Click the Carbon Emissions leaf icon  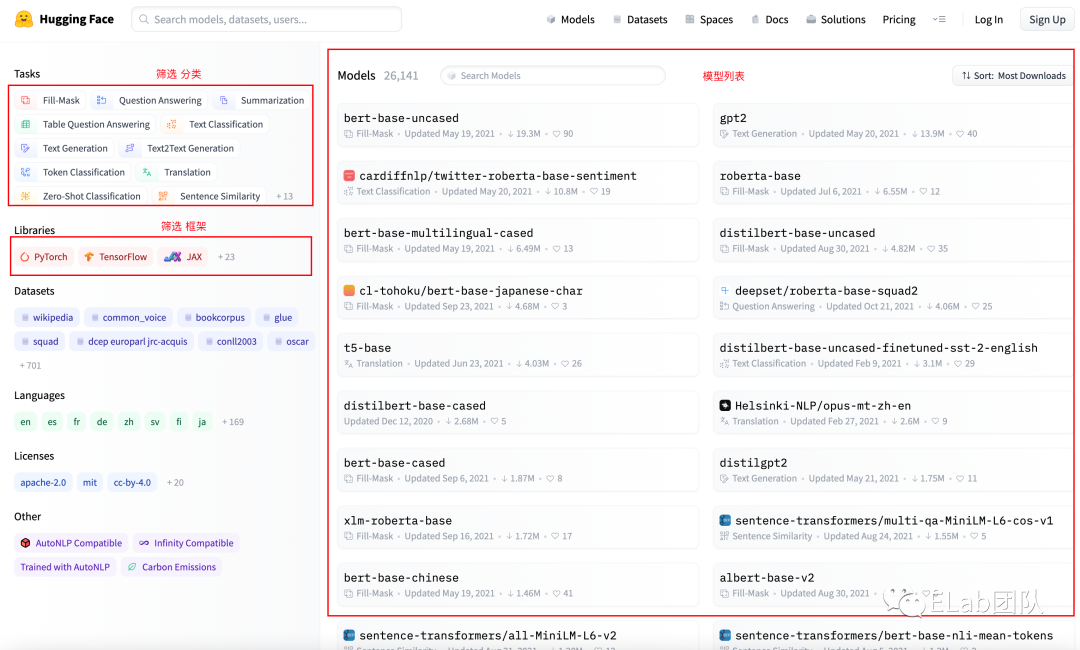(132, 567)
